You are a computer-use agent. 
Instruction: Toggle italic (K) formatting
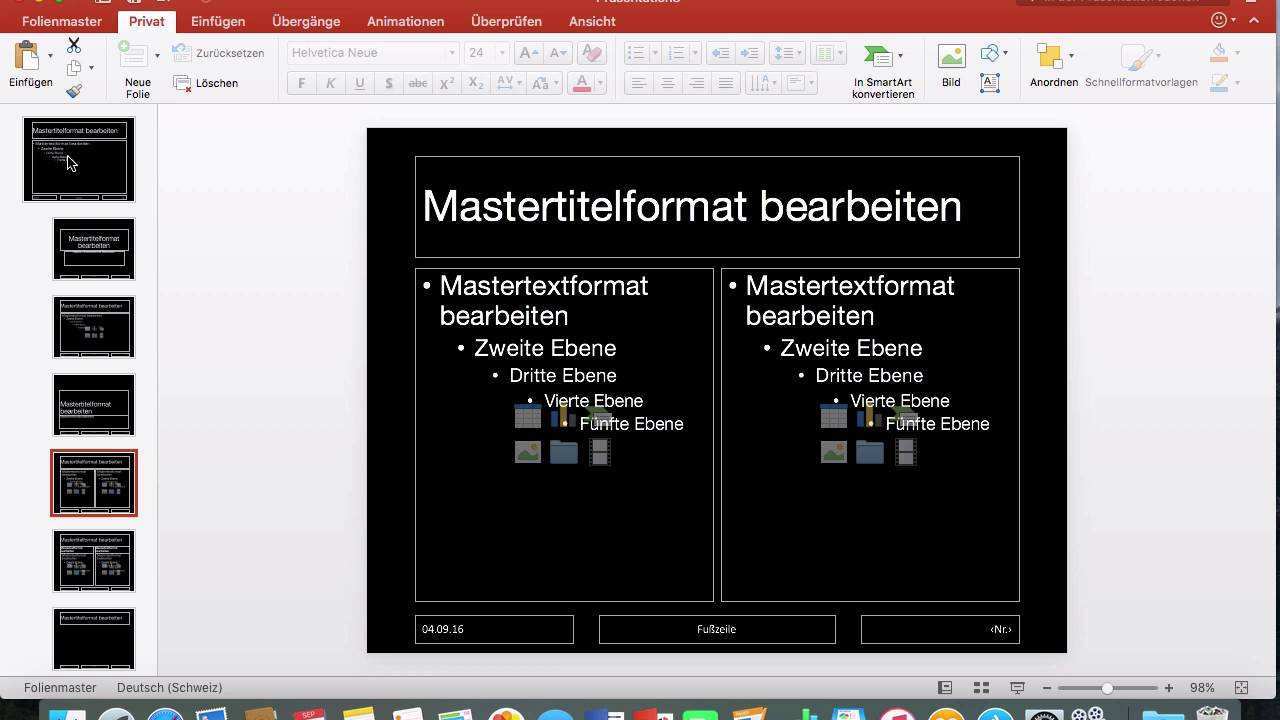[x=330, y=84]
